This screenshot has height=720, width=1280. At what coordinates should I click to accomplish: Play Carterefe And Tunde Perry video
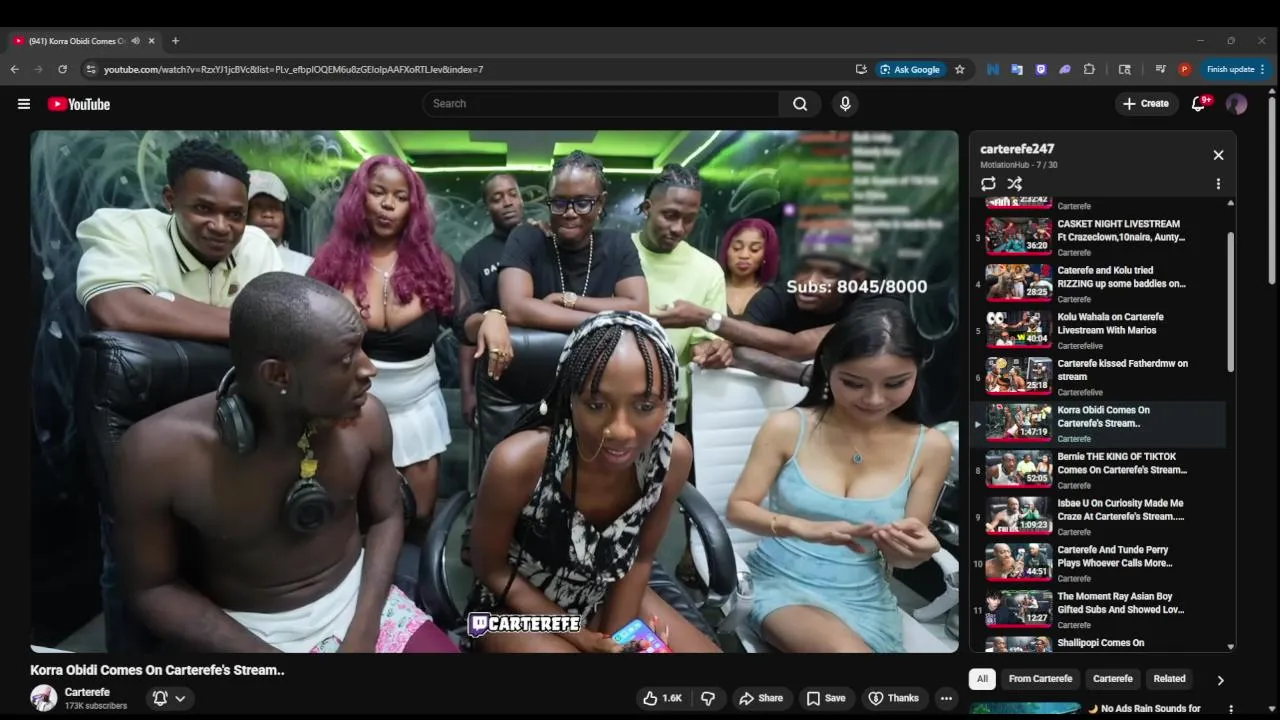point(1097,563)
